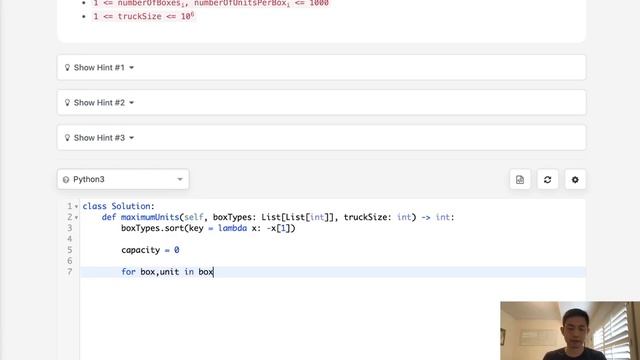Image resolution: width=640 pixels, height=360 pixels.
Task: Click the 'maximumUnits' function name
Action: [150, 217]
